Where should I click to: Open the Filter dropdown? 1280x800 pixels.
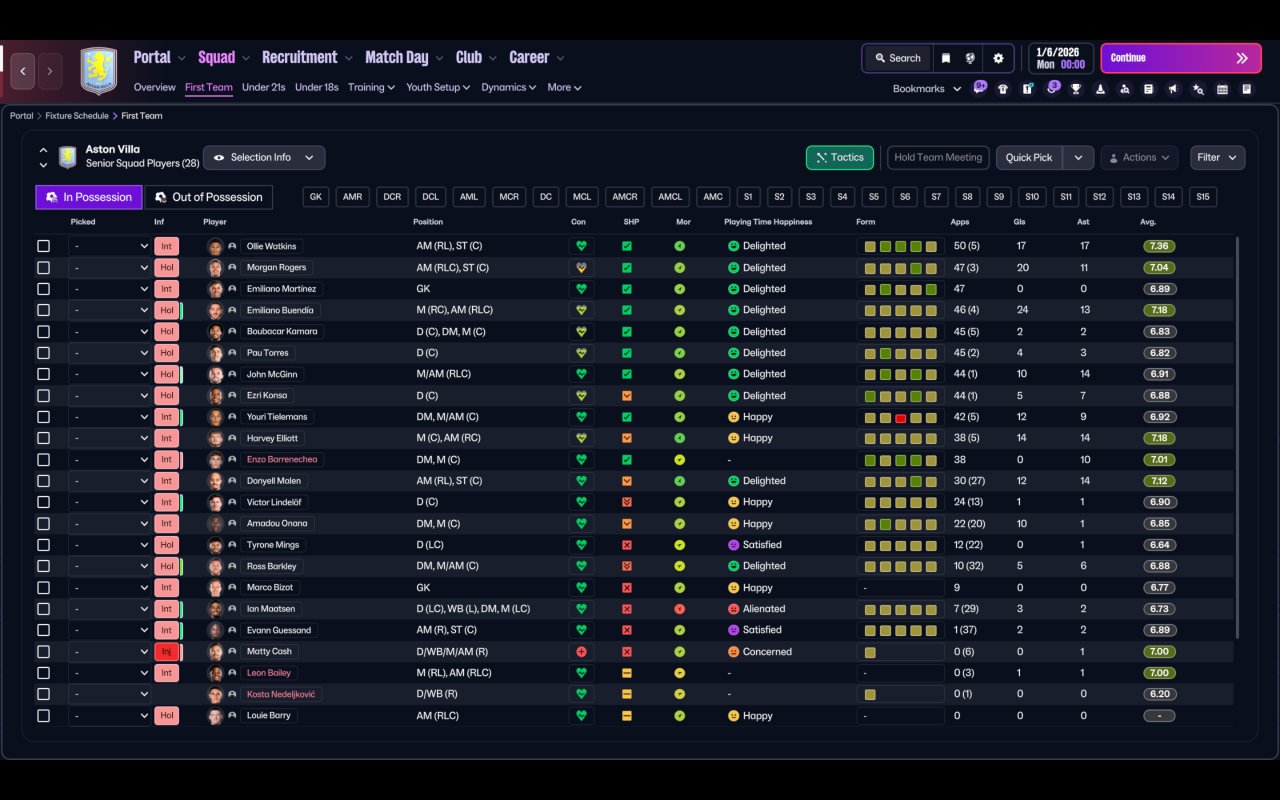tap(1217, 158)
